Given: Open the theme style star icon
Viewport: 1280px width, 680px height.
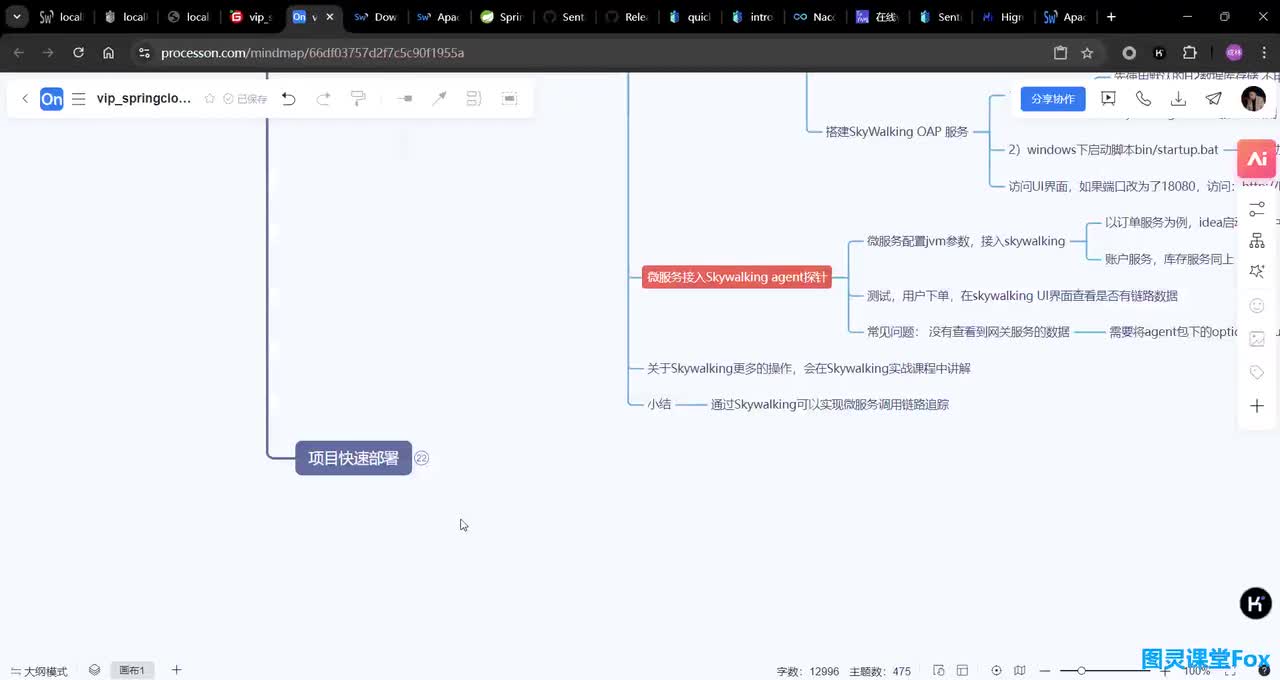Looking at the screenshot, I should coord(1257,272).
